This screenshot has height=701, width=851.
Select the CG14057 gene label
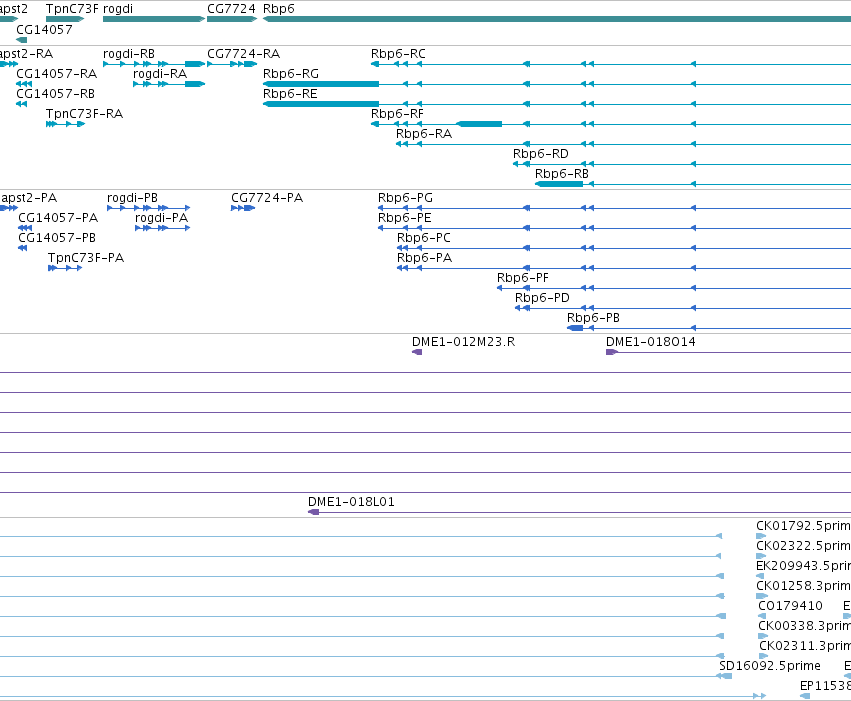tap(44, 29)
